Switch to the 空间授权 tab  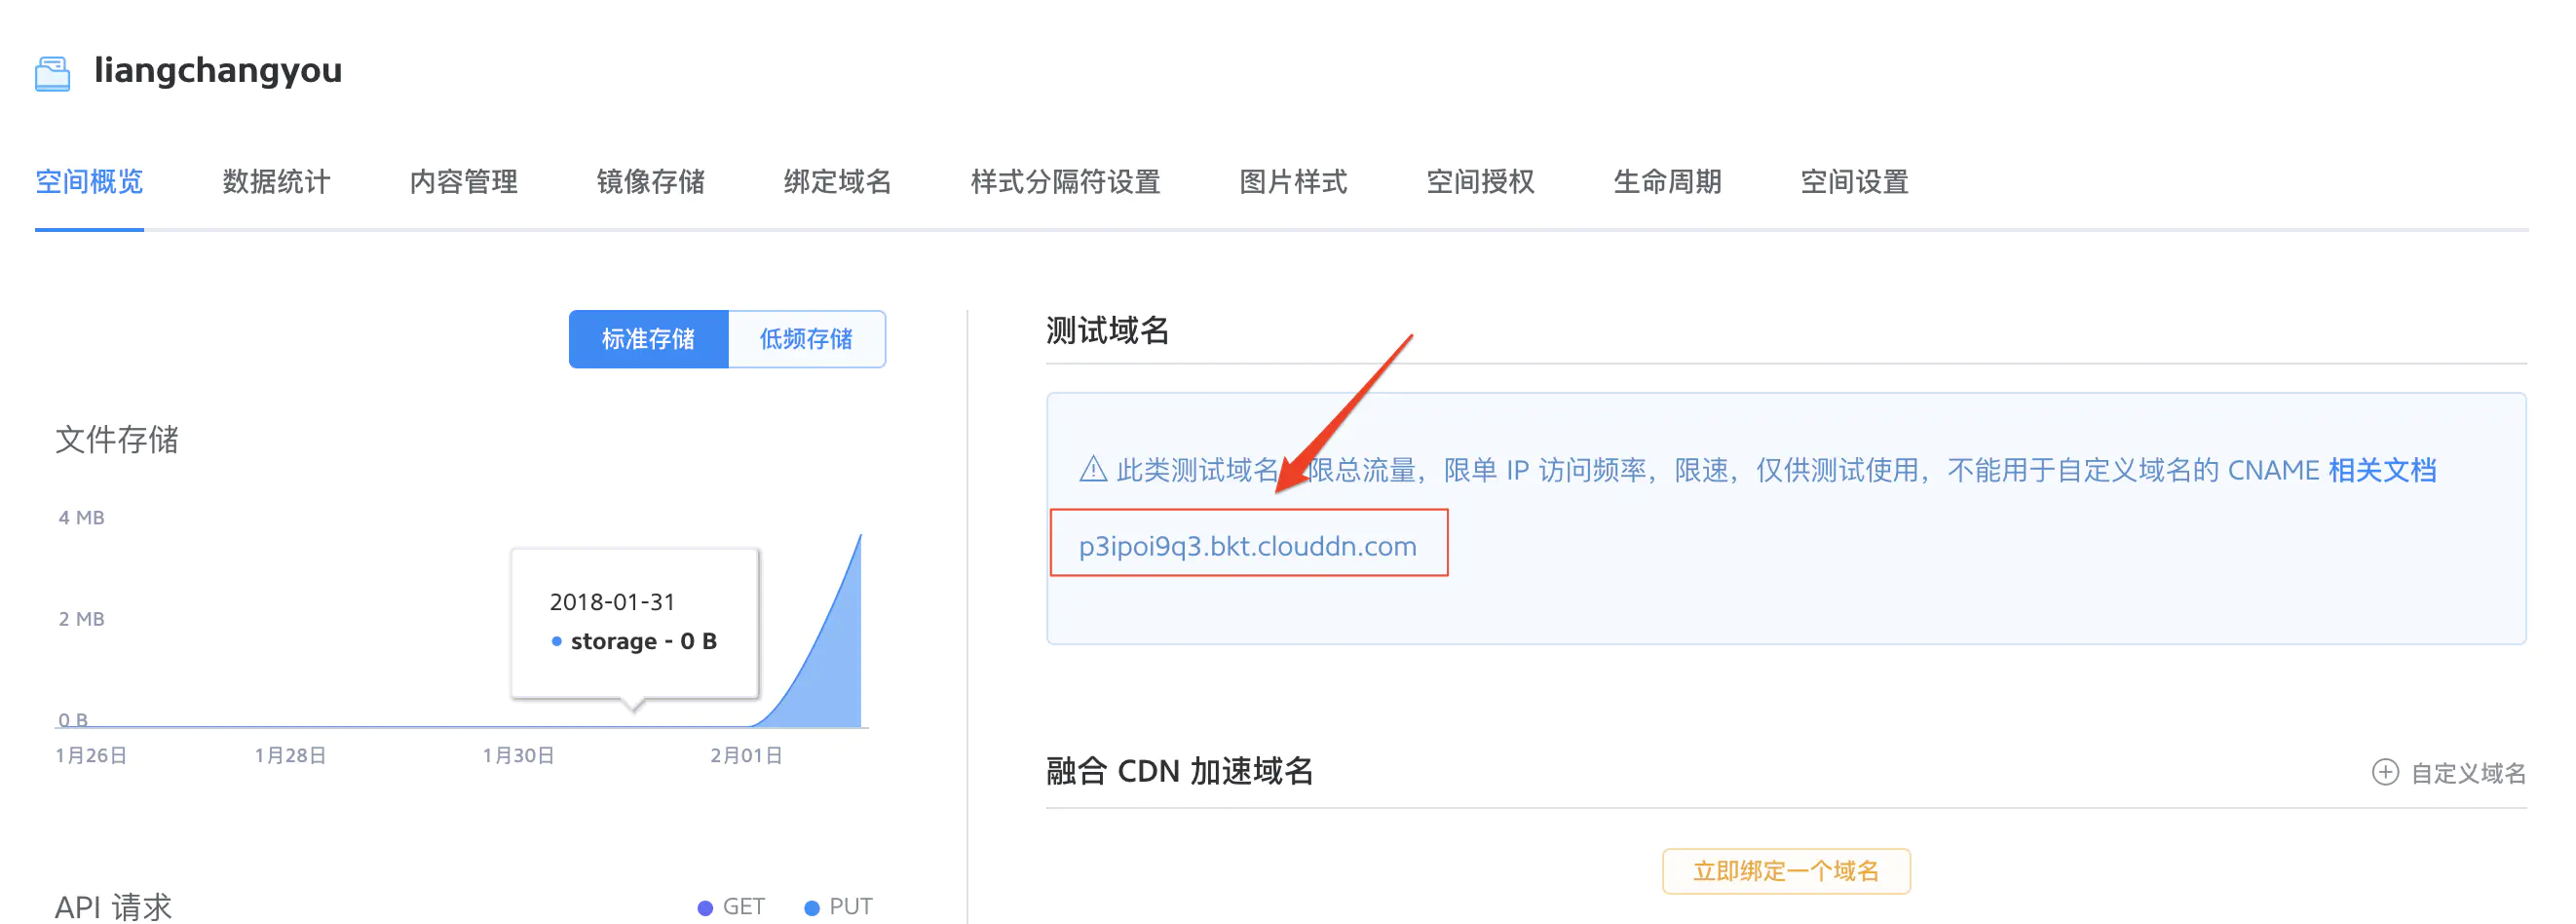[x=1480, y=181]
